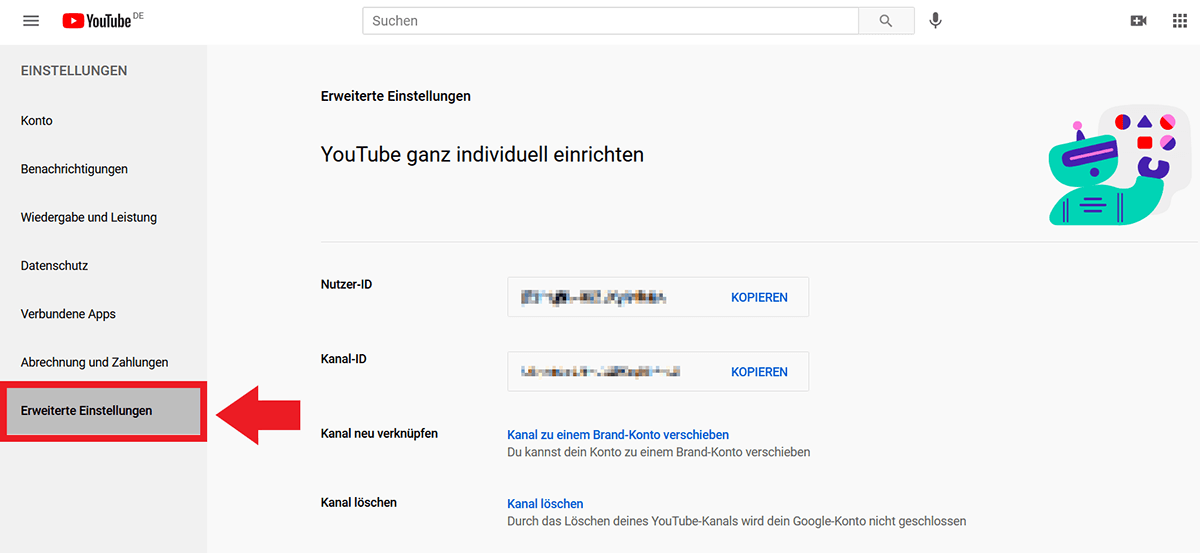Image resolution: width=1200 pixels, height=553 pixels.
Task: Select Abrechnung und Zahlungen
Action: pyautogui.click(x=94, y=362)
